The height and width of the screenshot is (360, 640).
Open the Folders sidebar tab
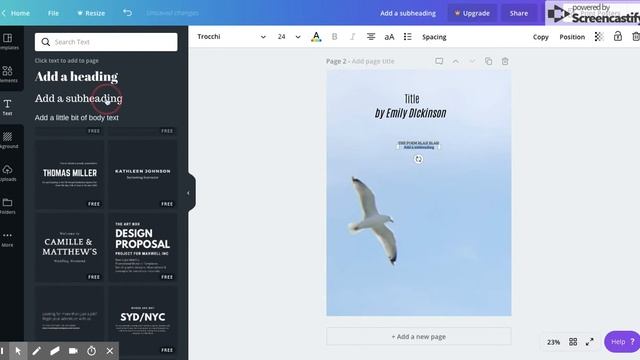tap(8, 206)
